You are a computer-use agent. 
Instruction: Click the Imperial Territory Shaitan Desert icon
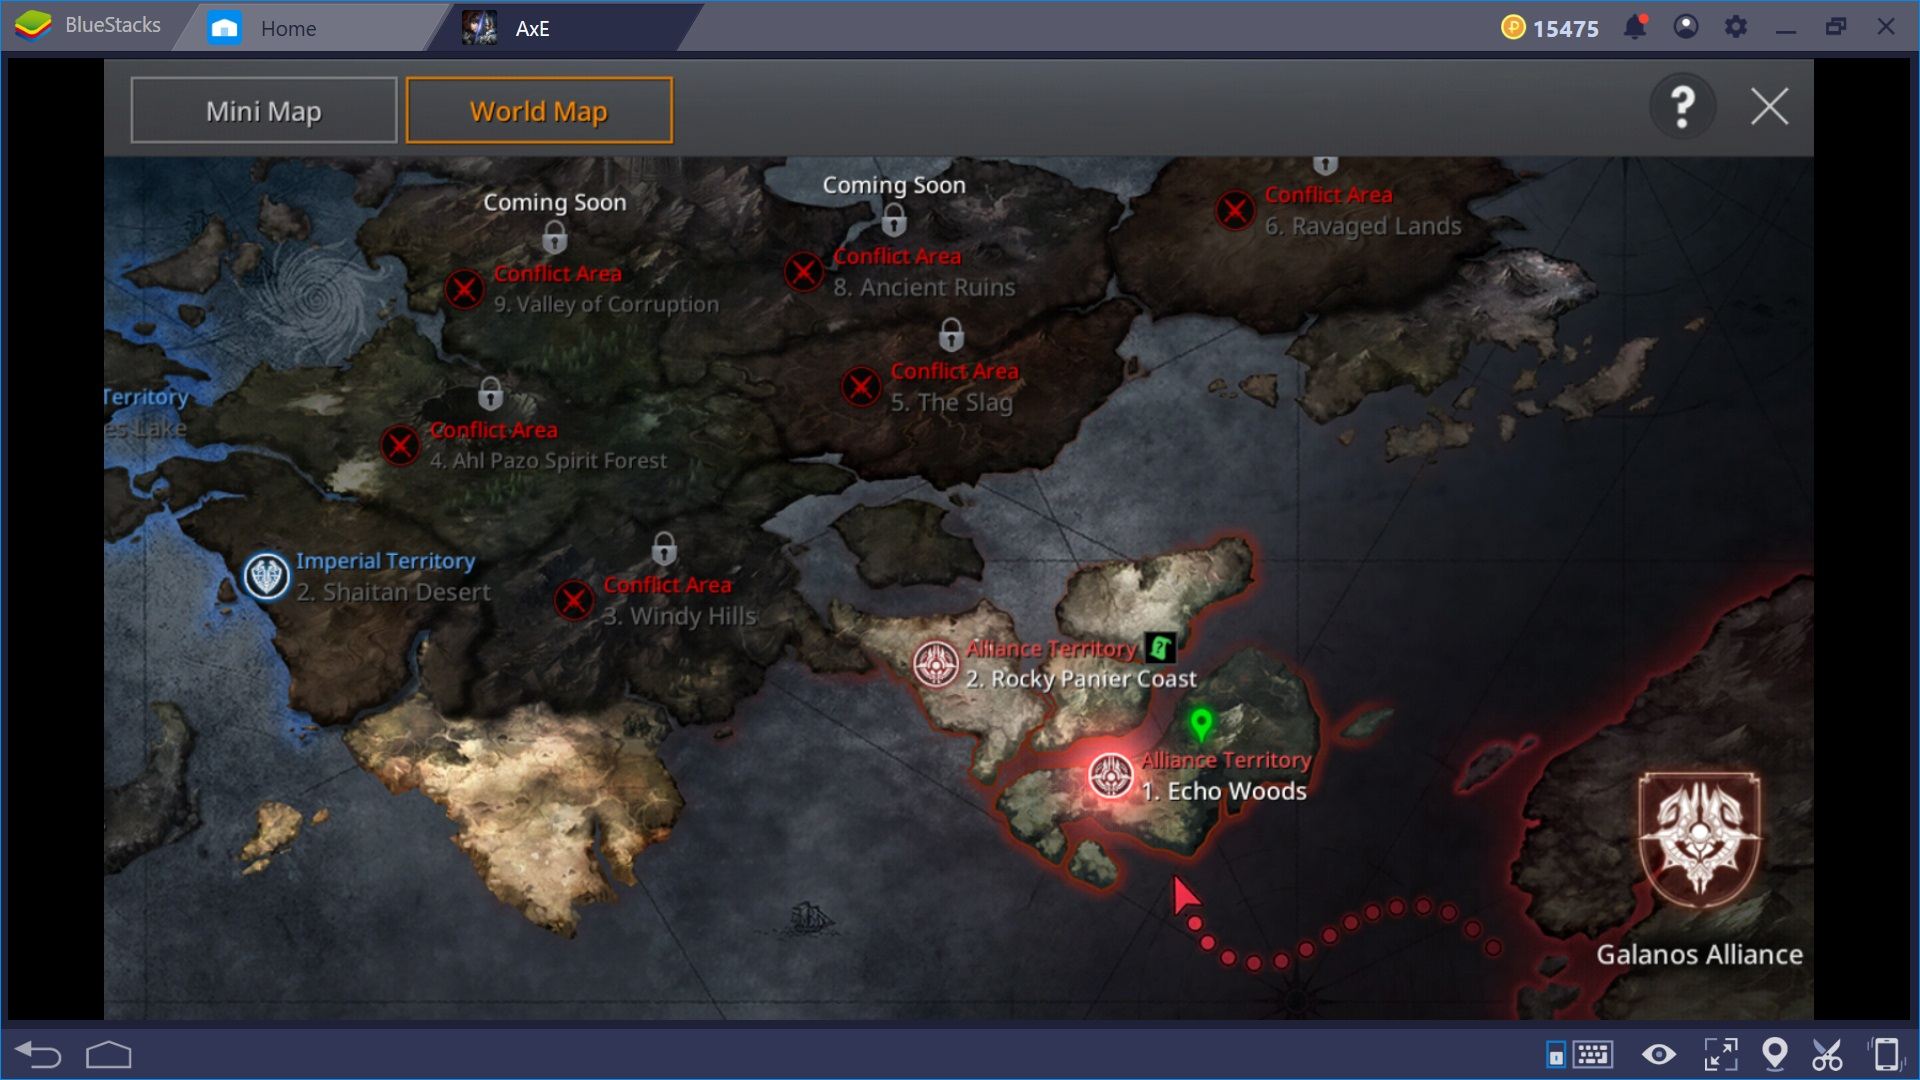coord(264,575)
